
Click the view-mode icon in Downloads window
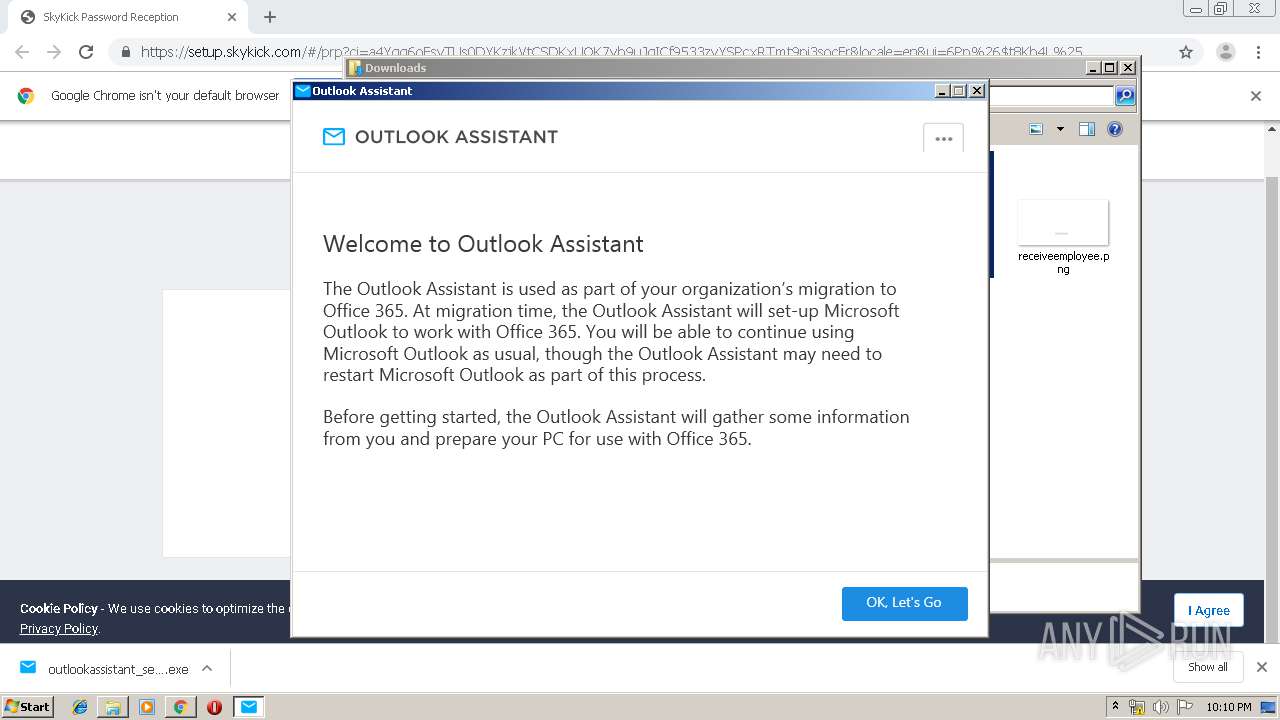pyautogui.click(x=1036, y=129)
